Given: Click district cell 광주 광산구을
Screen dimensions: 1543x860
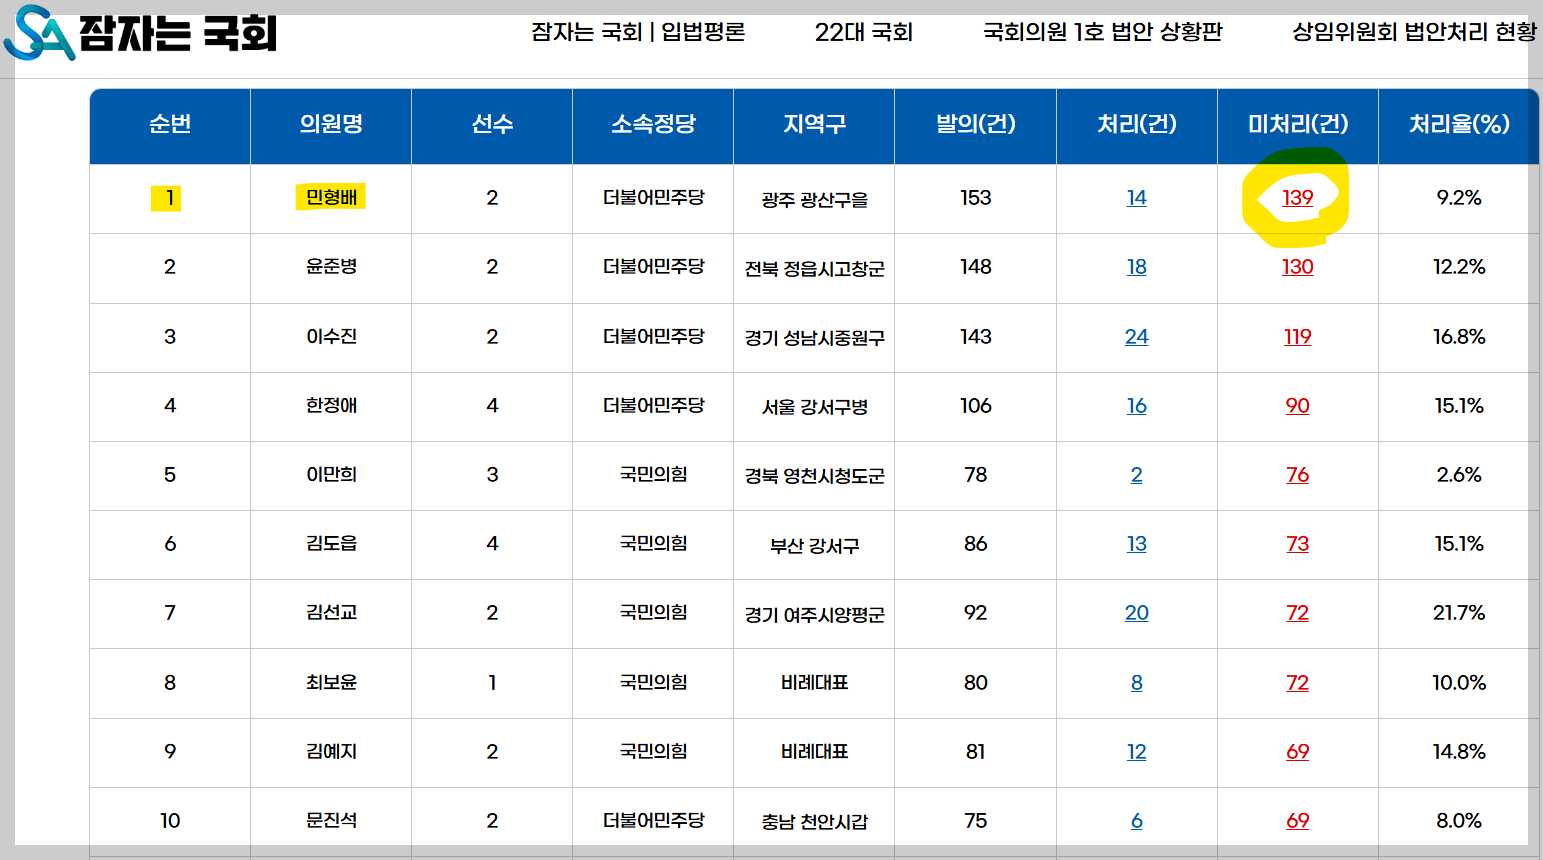Looking at the screenshot, I should [x=814, y=199].
